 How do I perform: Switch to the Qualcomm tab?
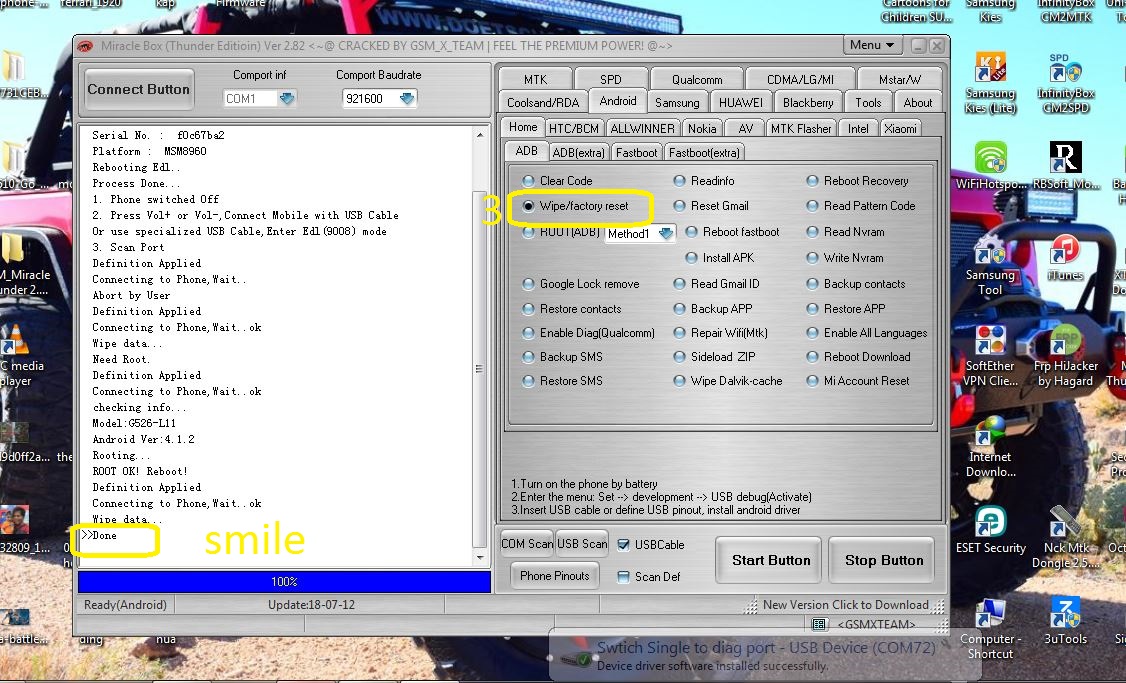(697, 79)
